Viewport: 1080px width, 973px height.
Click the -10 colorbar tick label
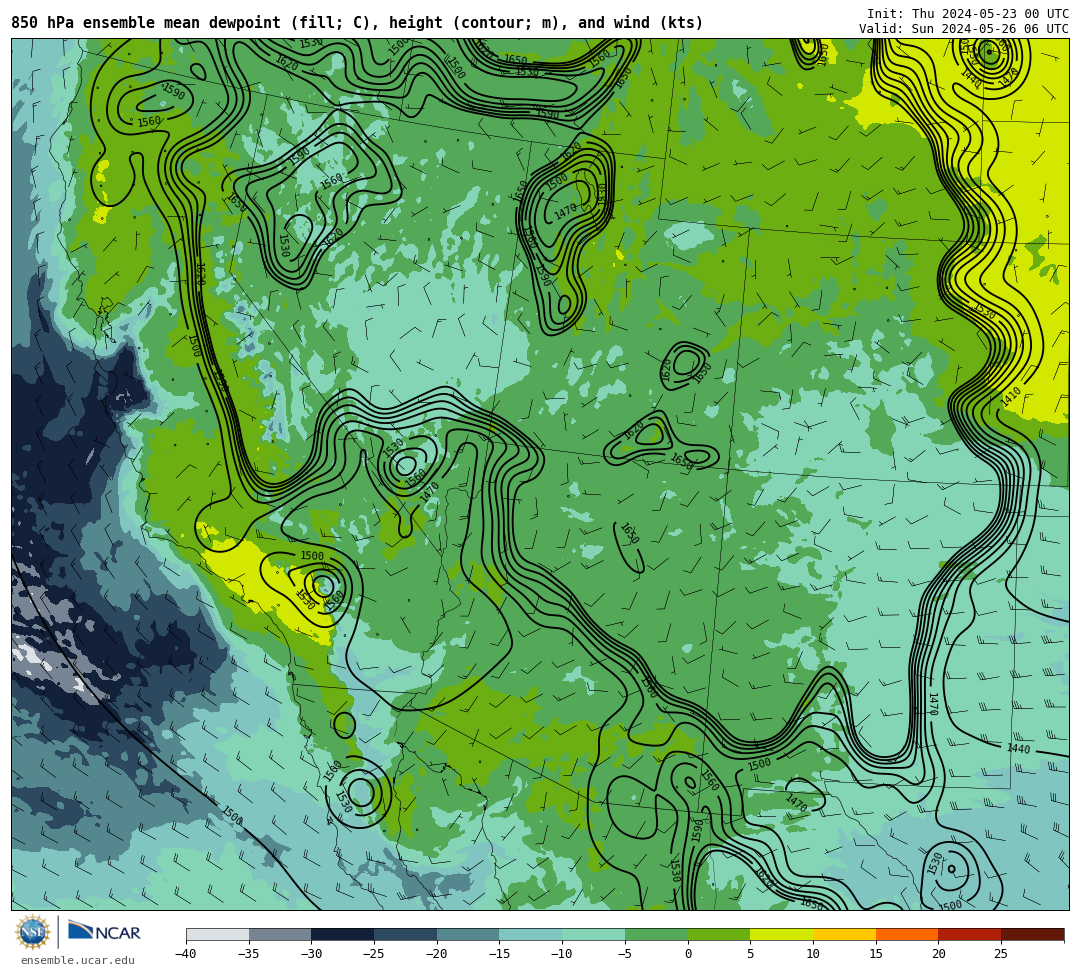(x=562, y=954)
